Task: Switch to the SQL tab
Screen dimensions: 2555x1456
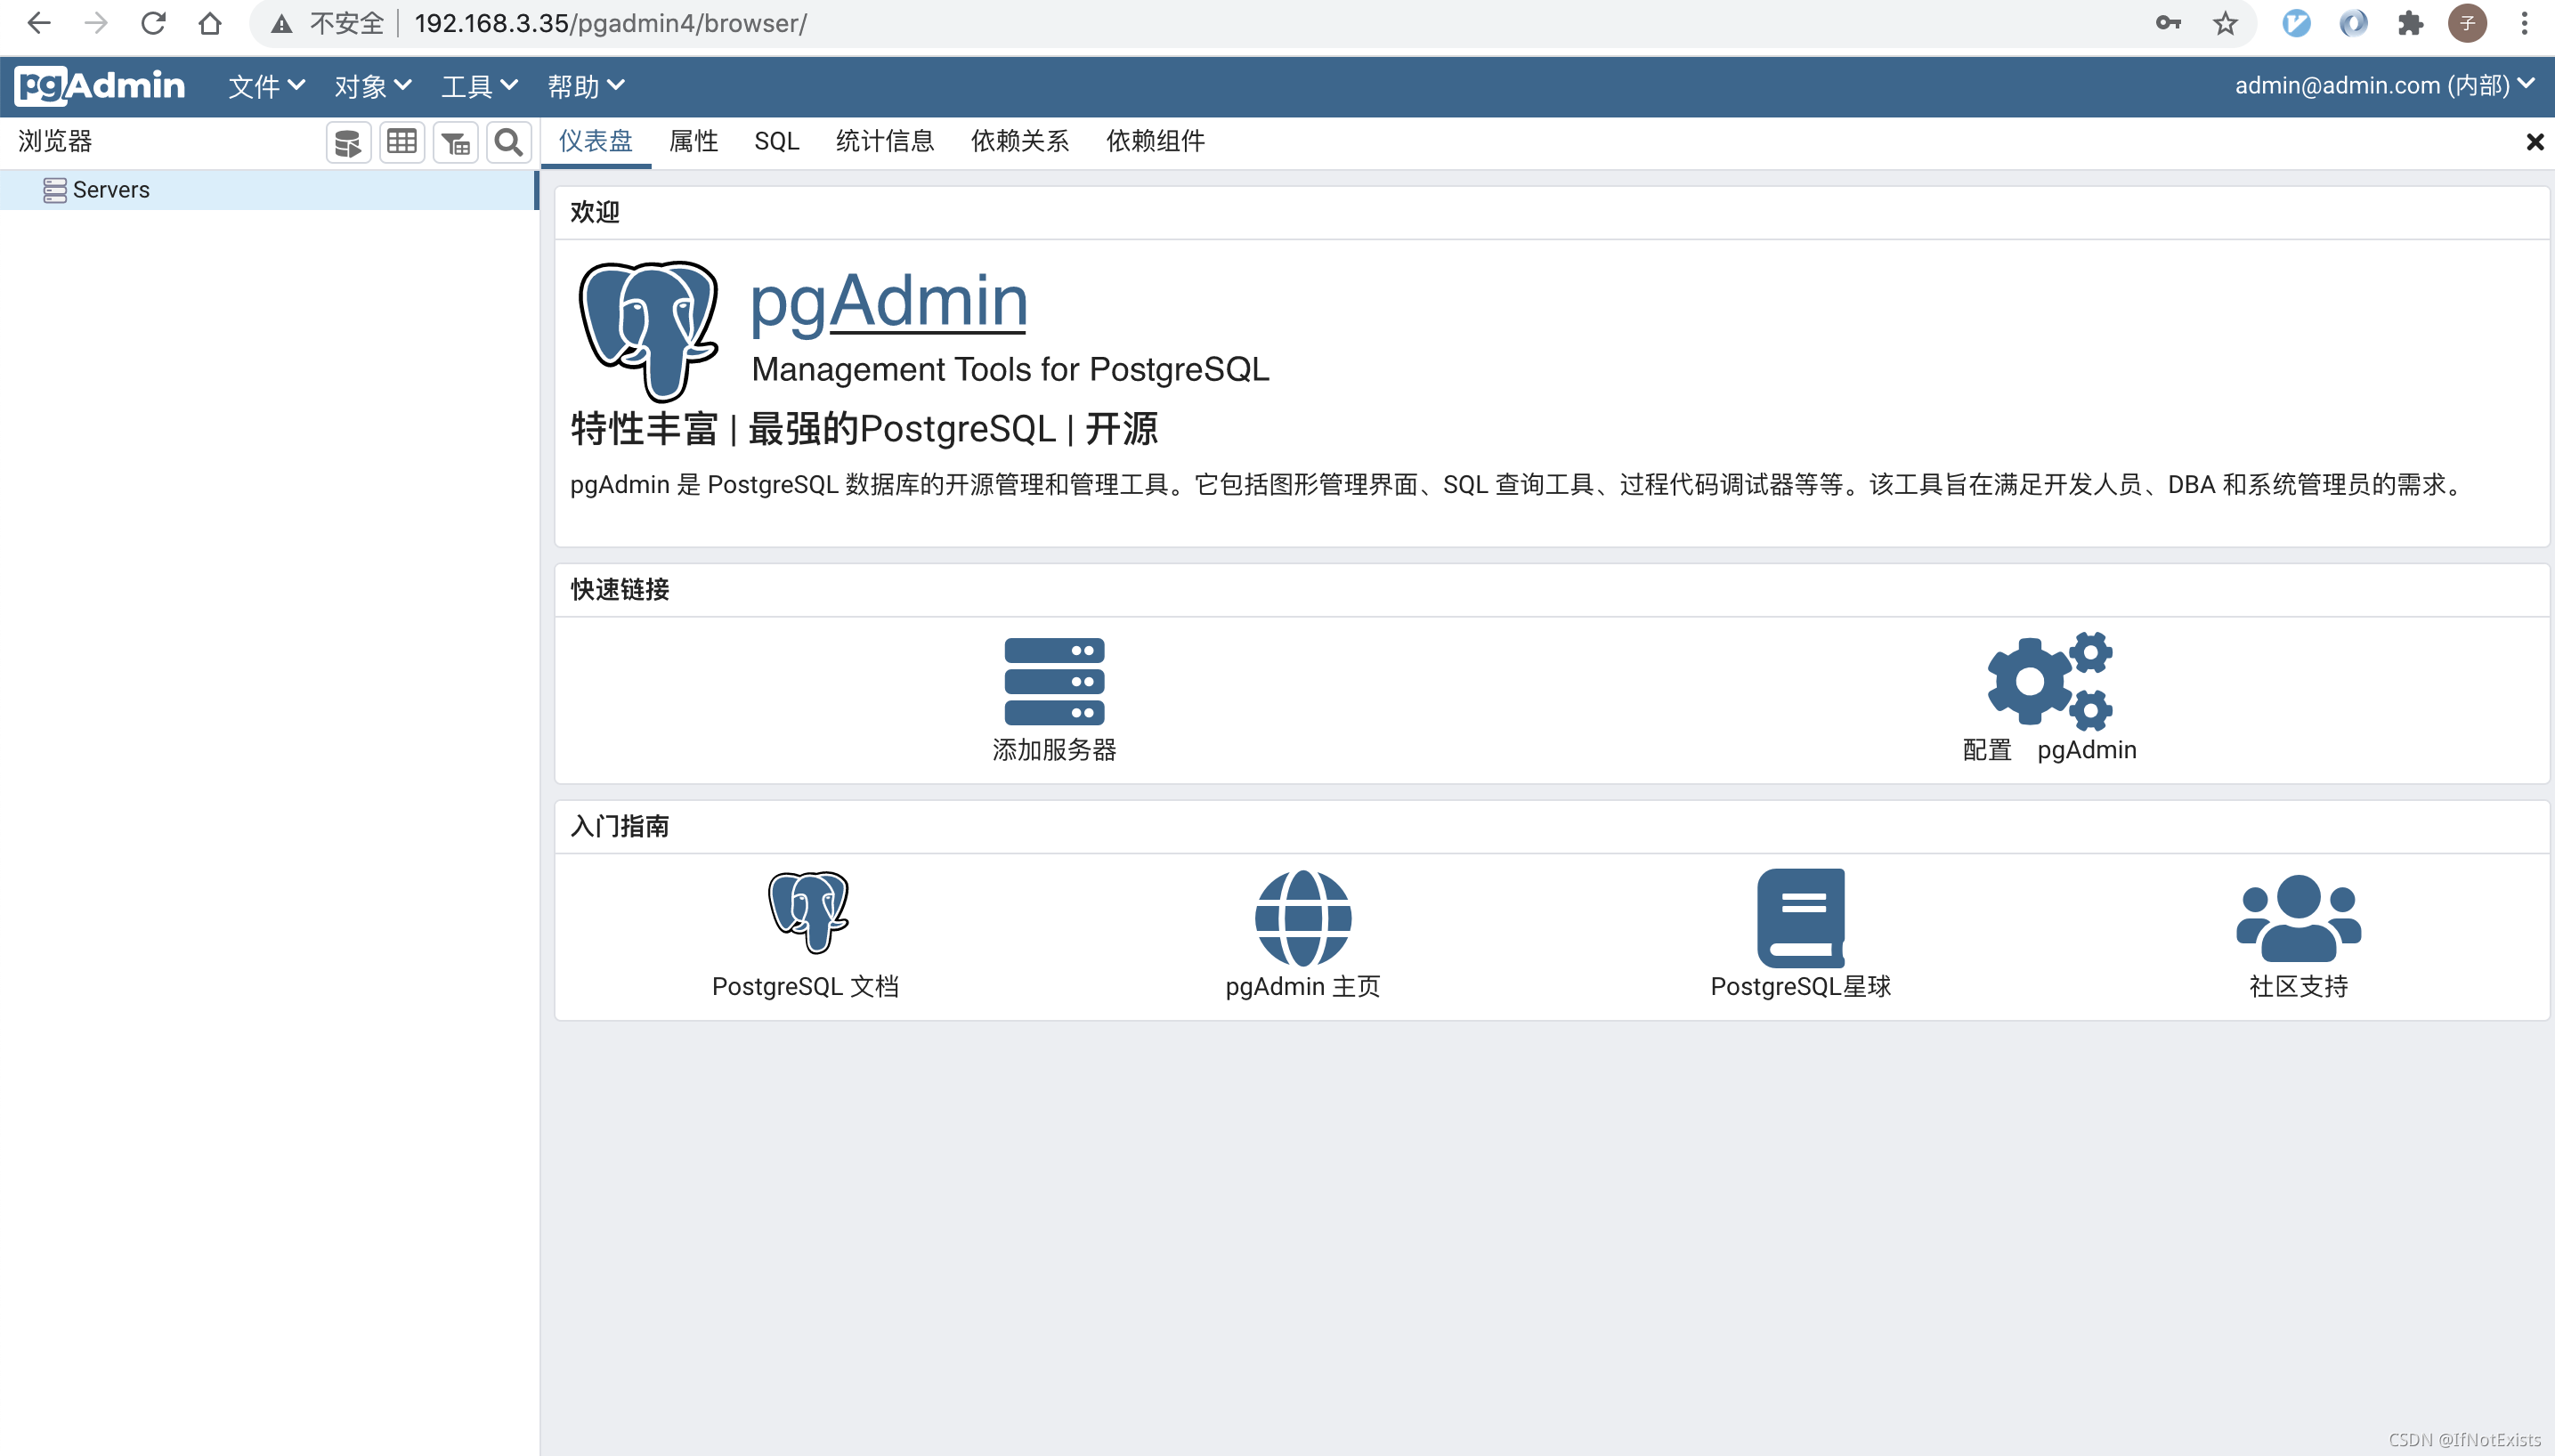Action: point(776,142)
